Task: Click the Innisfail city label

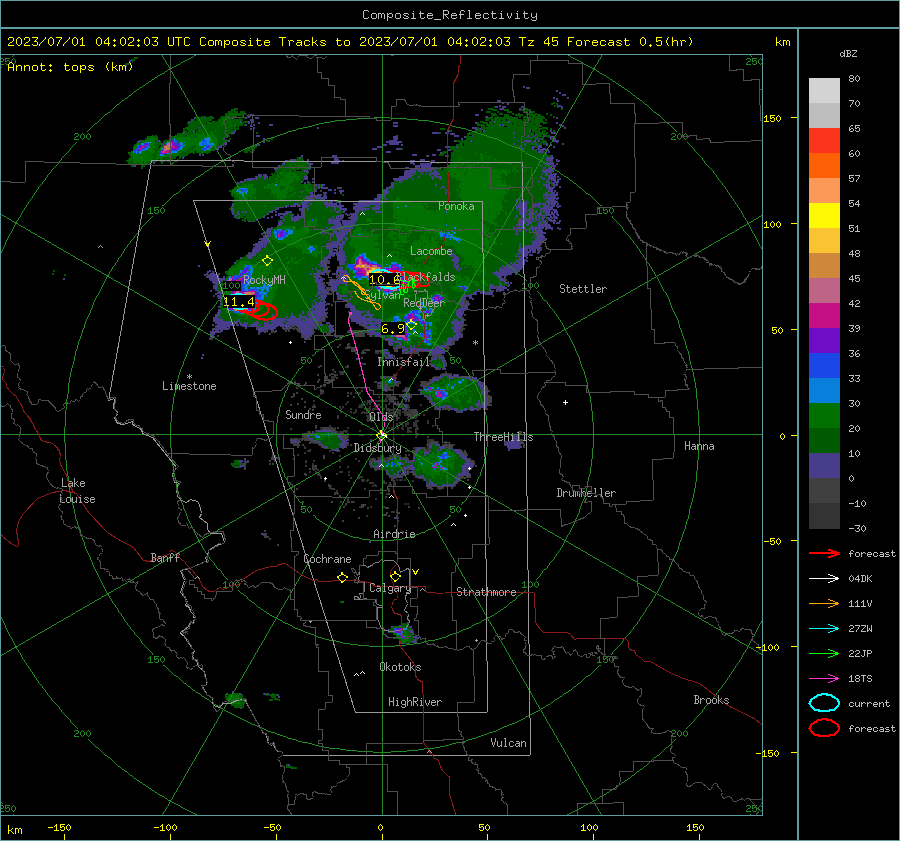Action: point(404,362)
